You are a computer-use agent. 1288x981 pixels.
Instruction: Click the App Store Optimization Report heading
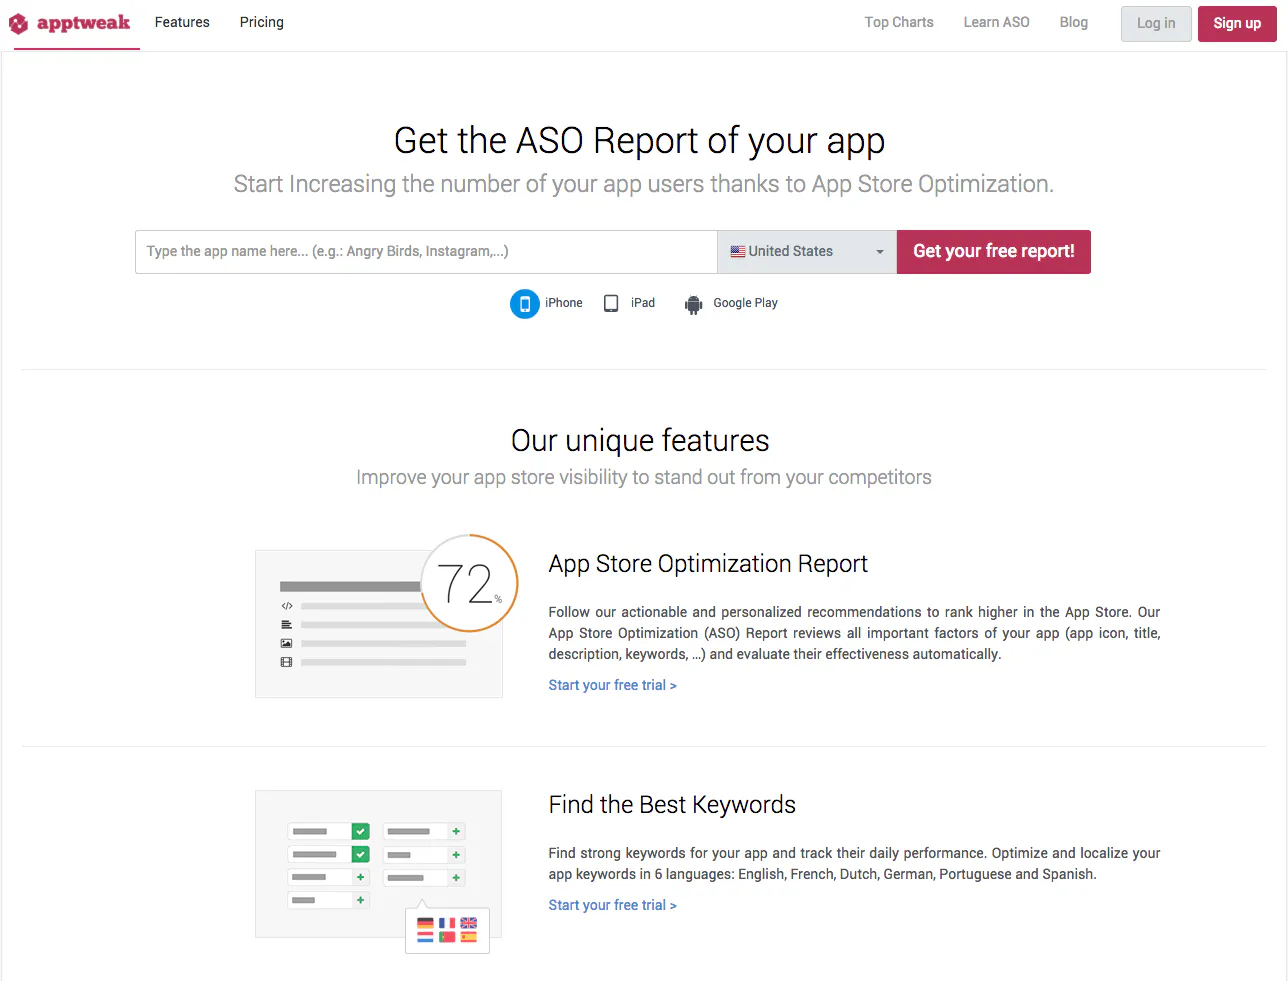pyautogui.click(x=708, y=564)
